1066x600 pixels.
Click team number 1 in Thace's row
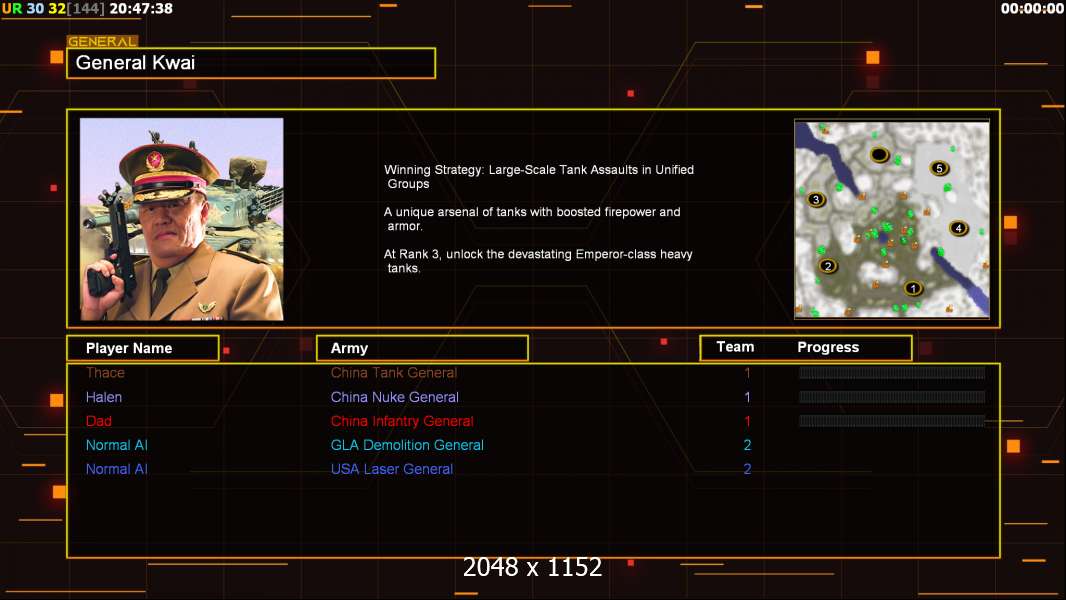click(x=747, y=372)
